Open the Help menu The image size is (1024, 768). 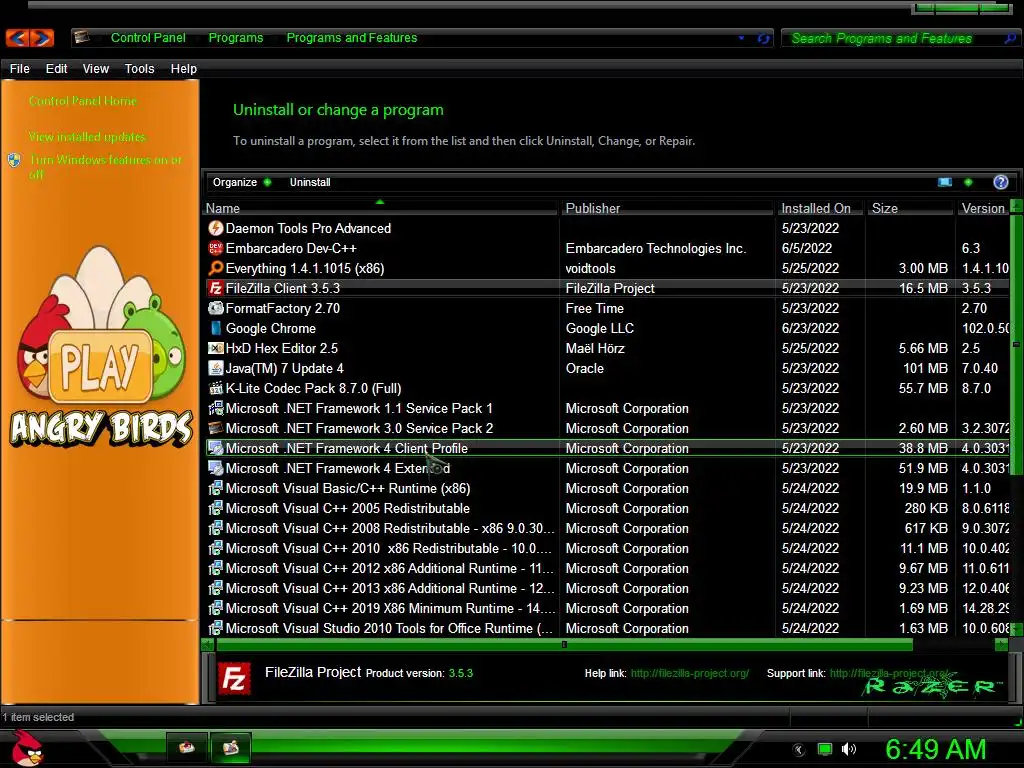click(x=184, y=69)
